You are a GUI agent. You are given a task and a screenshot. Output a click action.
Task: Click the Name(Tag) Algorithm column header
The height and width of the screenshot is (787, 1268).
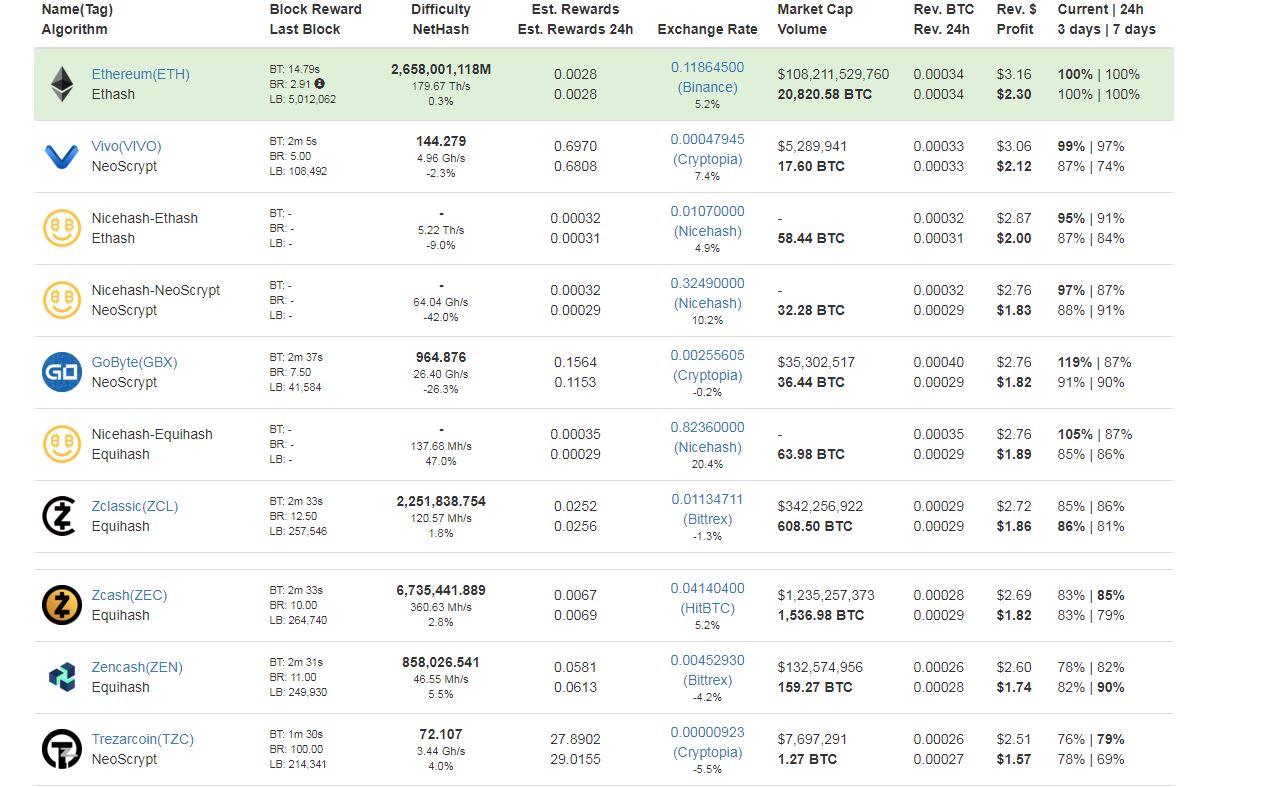point(77,19)
